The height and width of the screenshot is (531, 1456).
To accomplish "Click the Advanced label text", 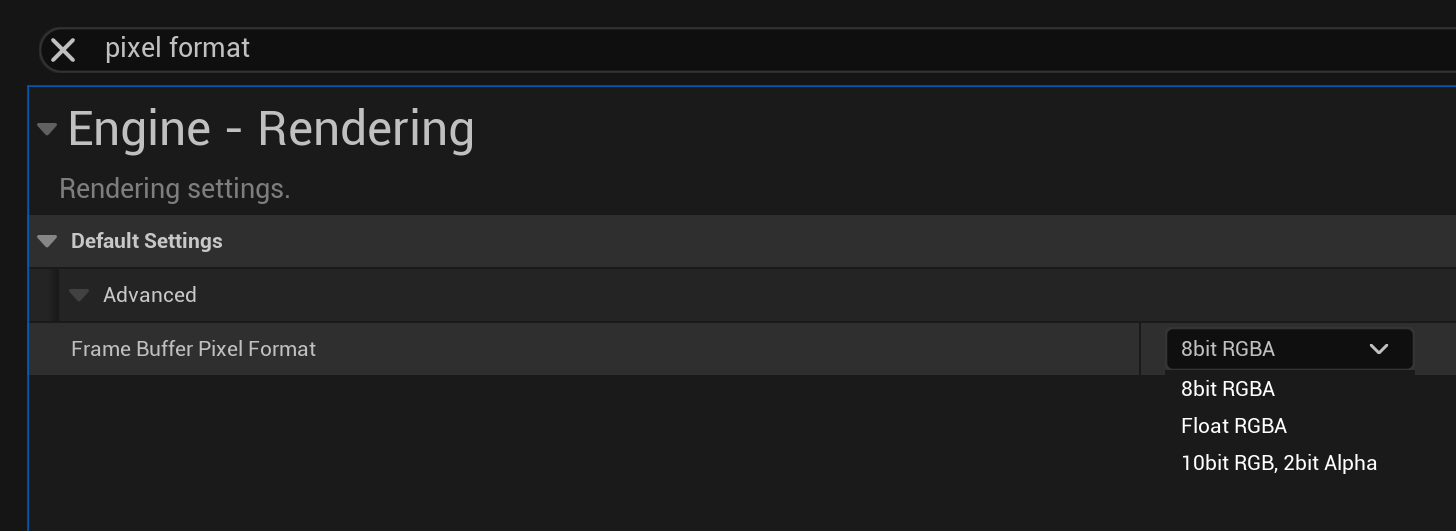I will pyautogui.click(x=150, y=295).
